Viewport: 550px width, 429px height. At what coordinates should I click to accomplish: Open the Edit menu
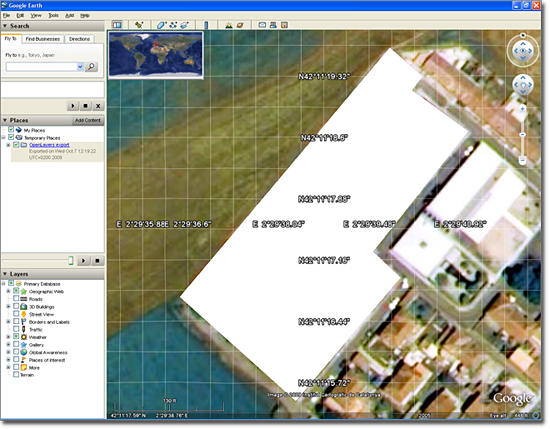point(20,15)
